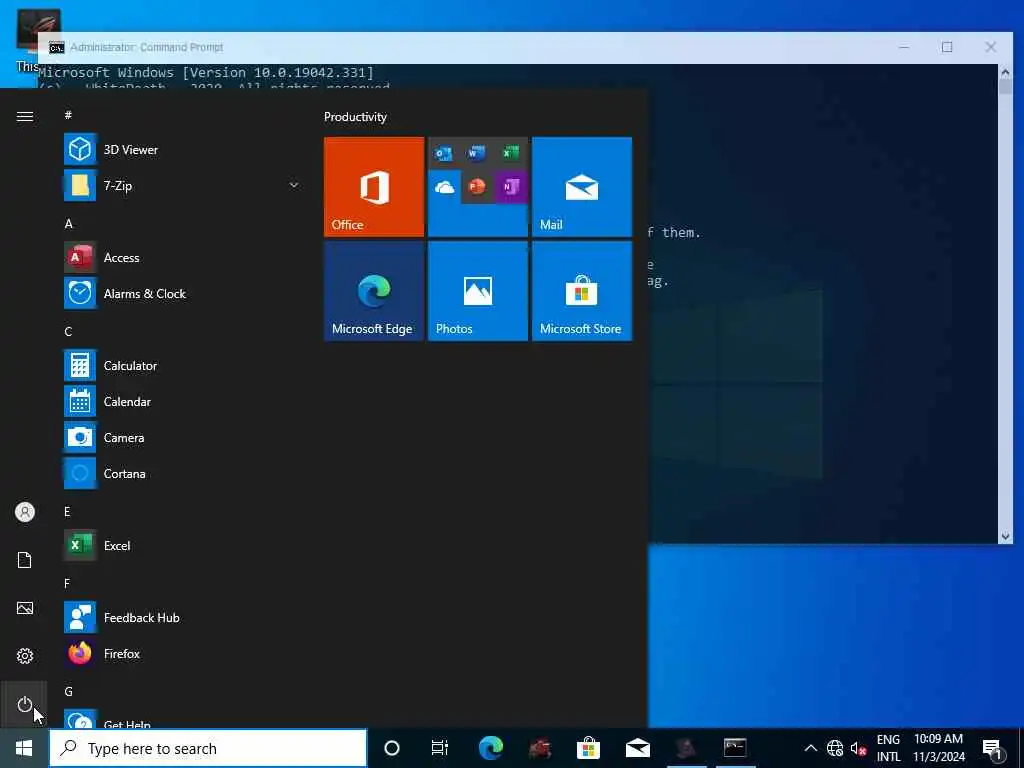Click the Cortana circle on taskbar
The width and height of the screenshot is (1024, 768).
tap(392, 748)
